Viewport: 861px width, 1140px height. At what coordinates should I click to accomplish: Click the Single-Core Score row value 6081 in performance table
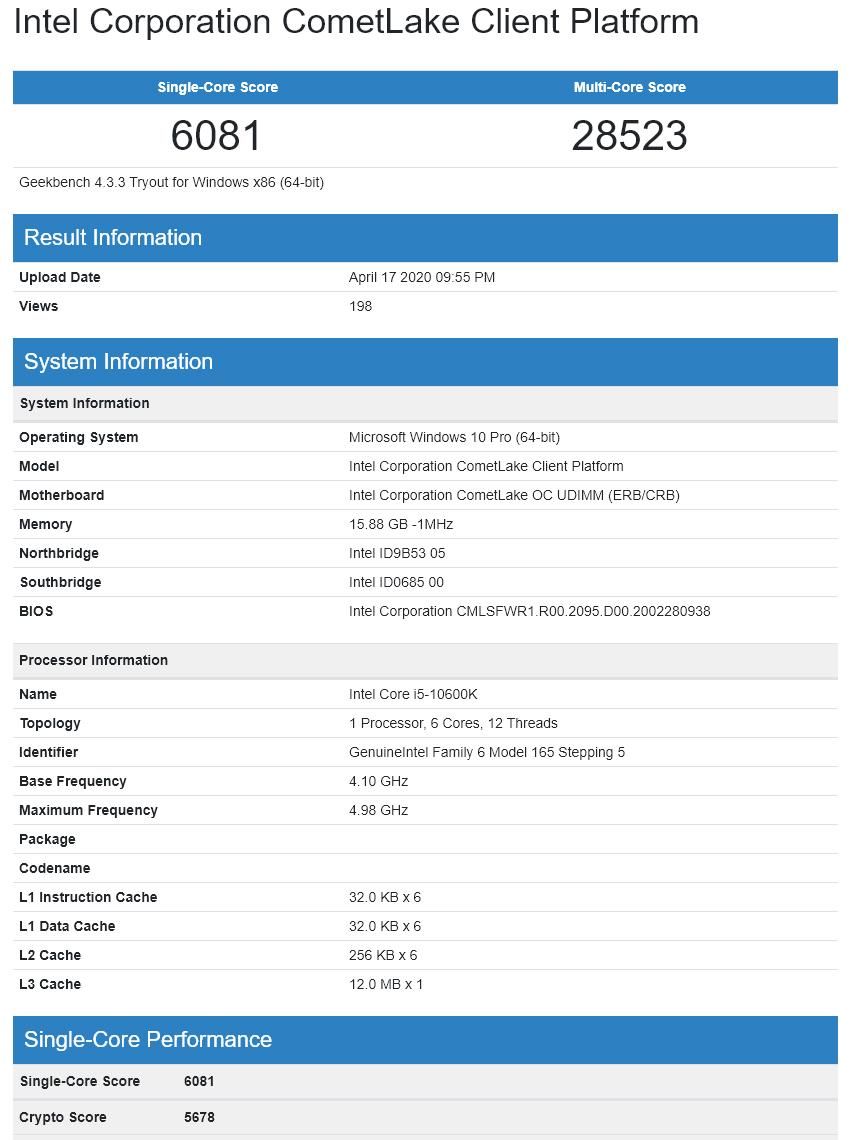coord(199,1082)
